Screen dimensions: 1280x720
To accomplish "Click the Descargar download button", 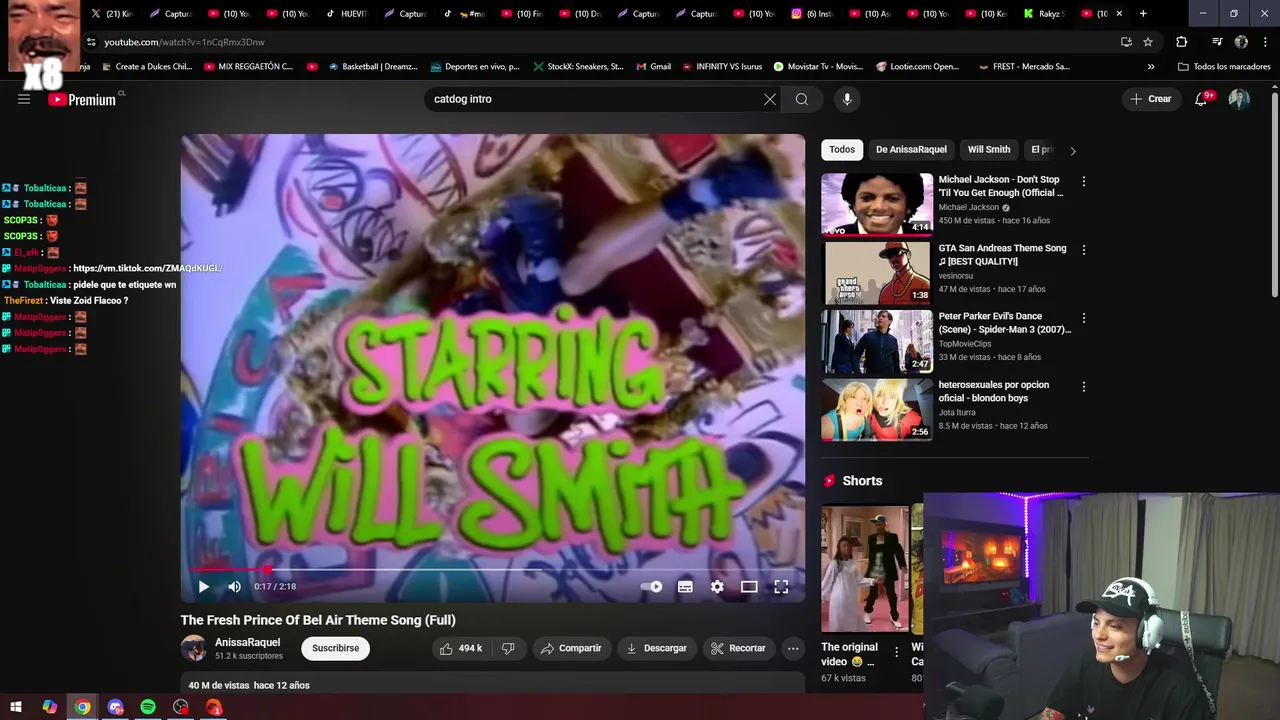I will [657, 648].
